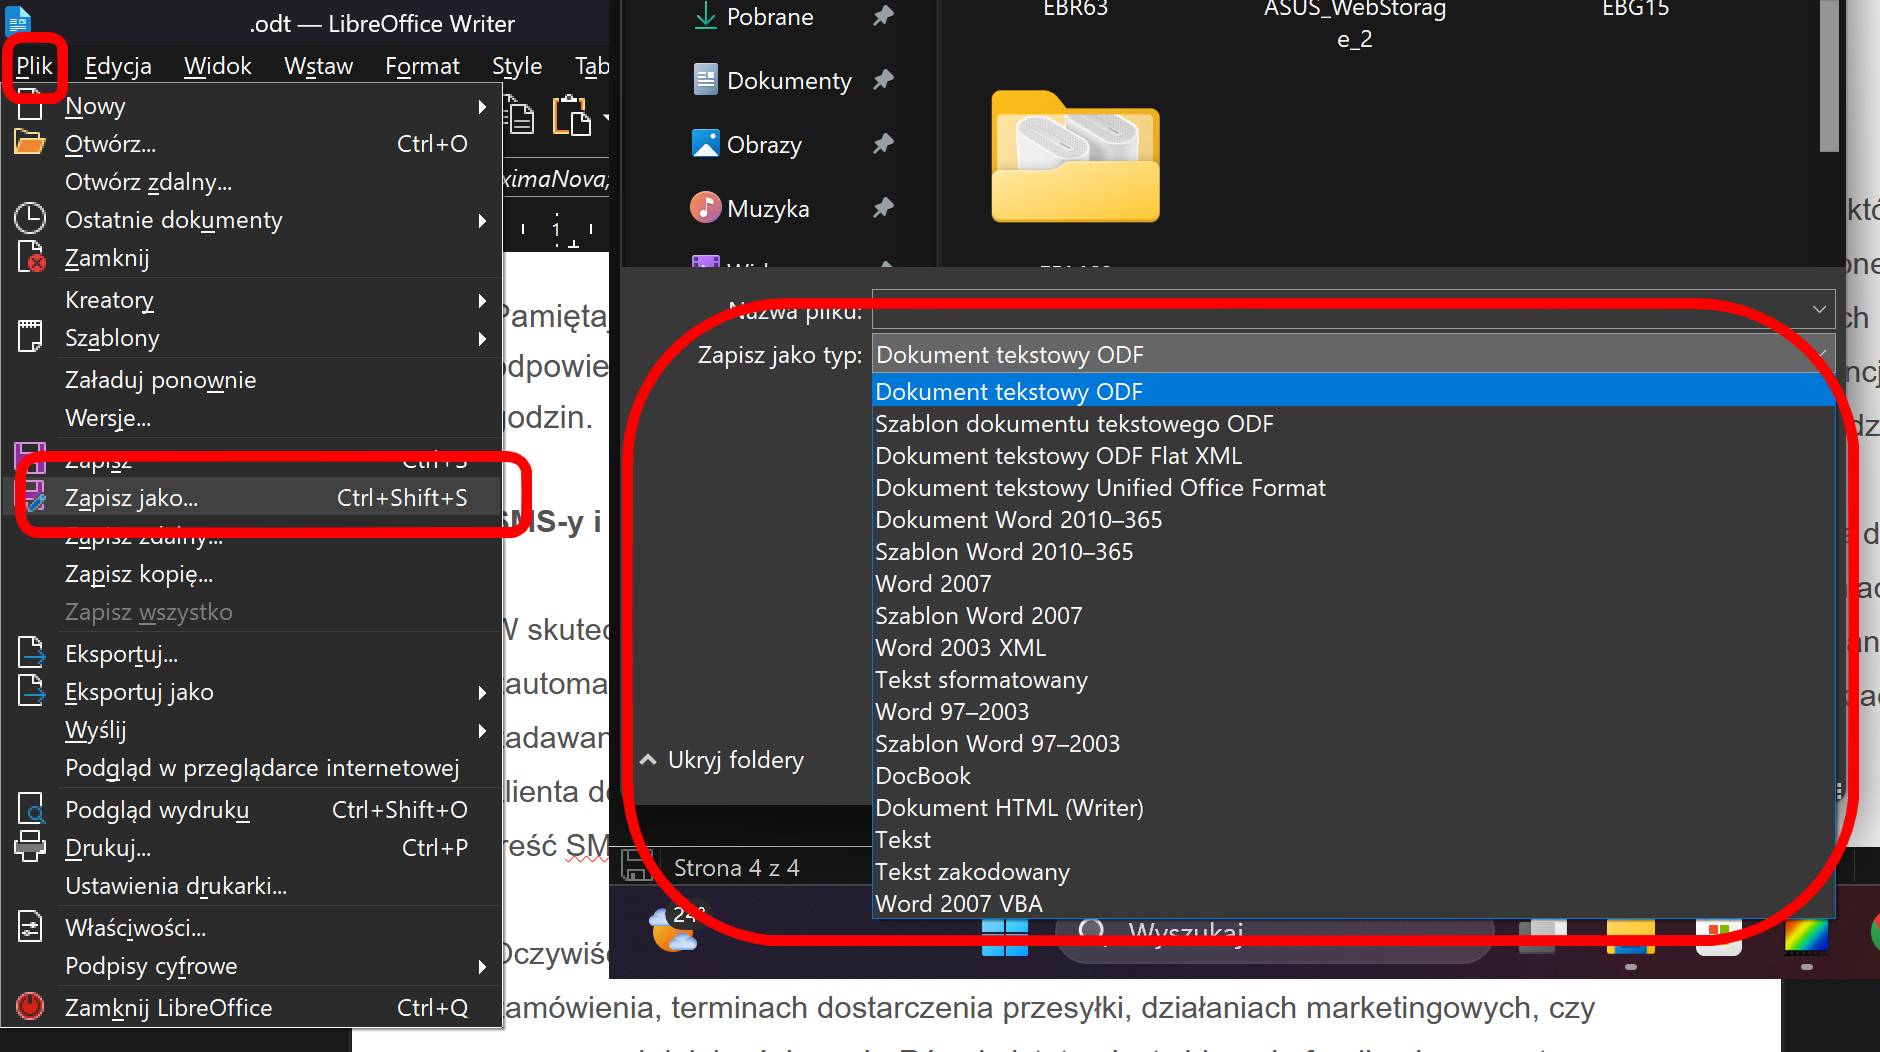1880x1052 pixels.
Task: Click the pin icon next to Muzyka
Action: [883, 208]
